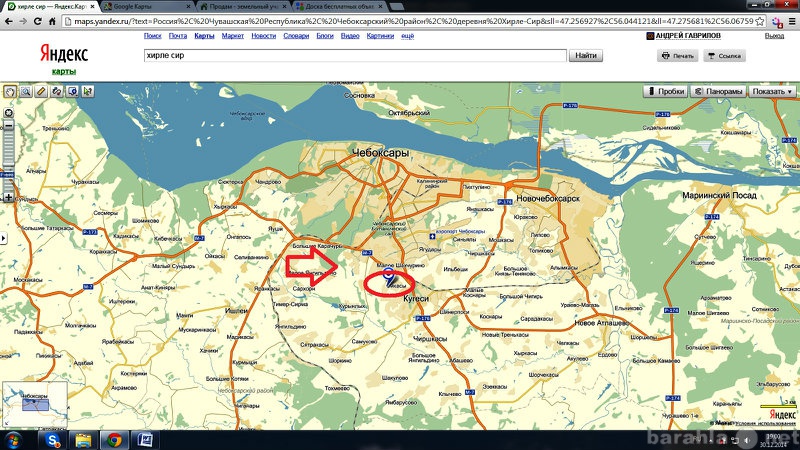The height and width of the screenshot is (450, 800).
Task: Open the Word taskbar icon
Action: (144, 440)
